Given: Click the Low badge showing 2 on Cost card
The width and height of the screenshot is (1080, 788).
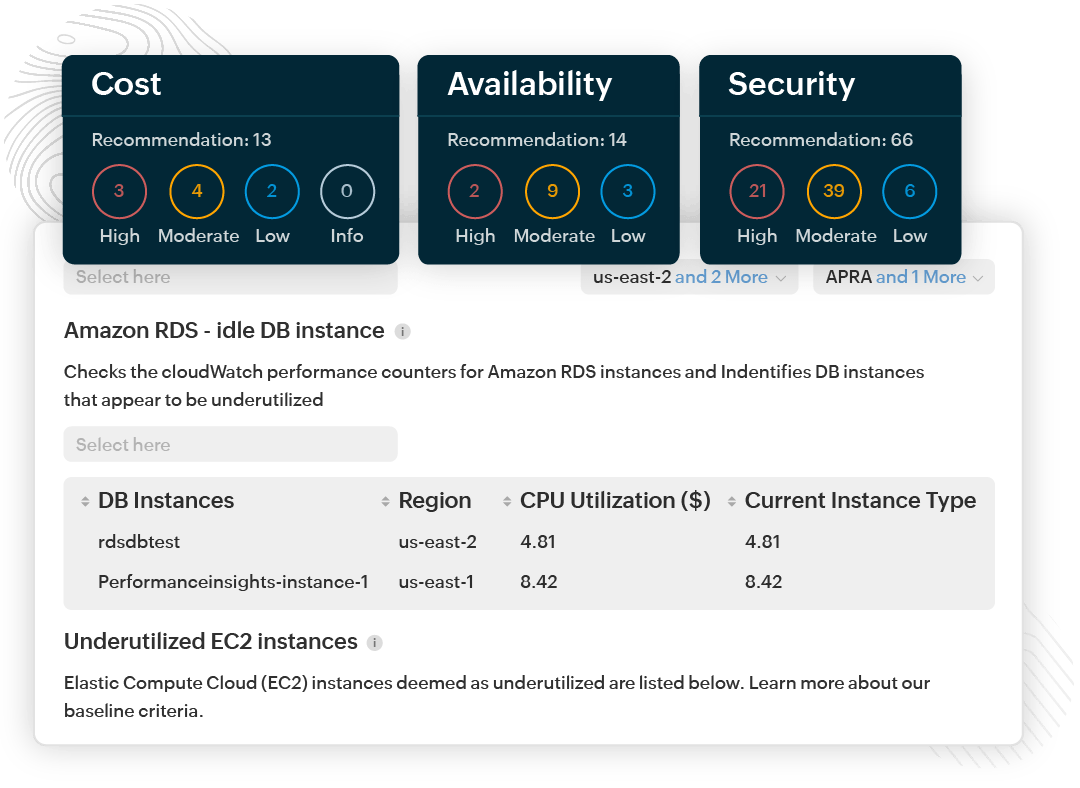Looking at the screenshot, I should pyautogui.click(x=272, y=191).
